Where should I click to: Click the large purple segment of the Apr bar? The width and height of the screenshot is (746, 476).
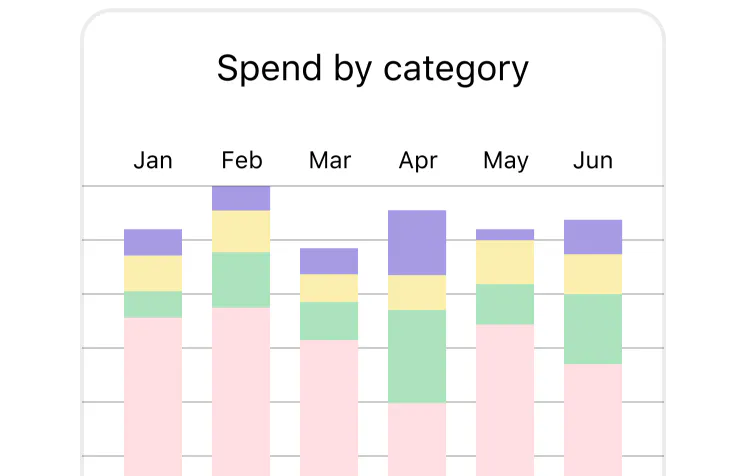pos(417,242)
